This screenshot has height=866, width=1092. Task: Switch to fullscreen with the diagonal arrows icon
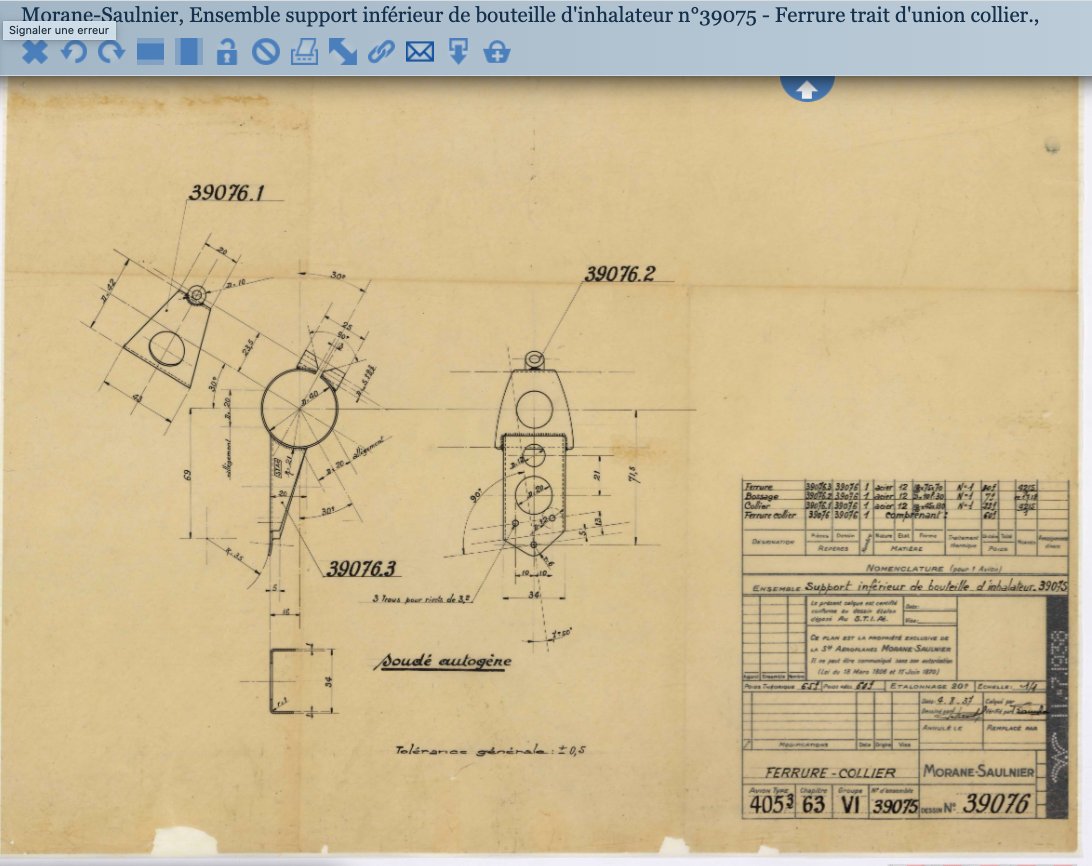click(343, 52)
